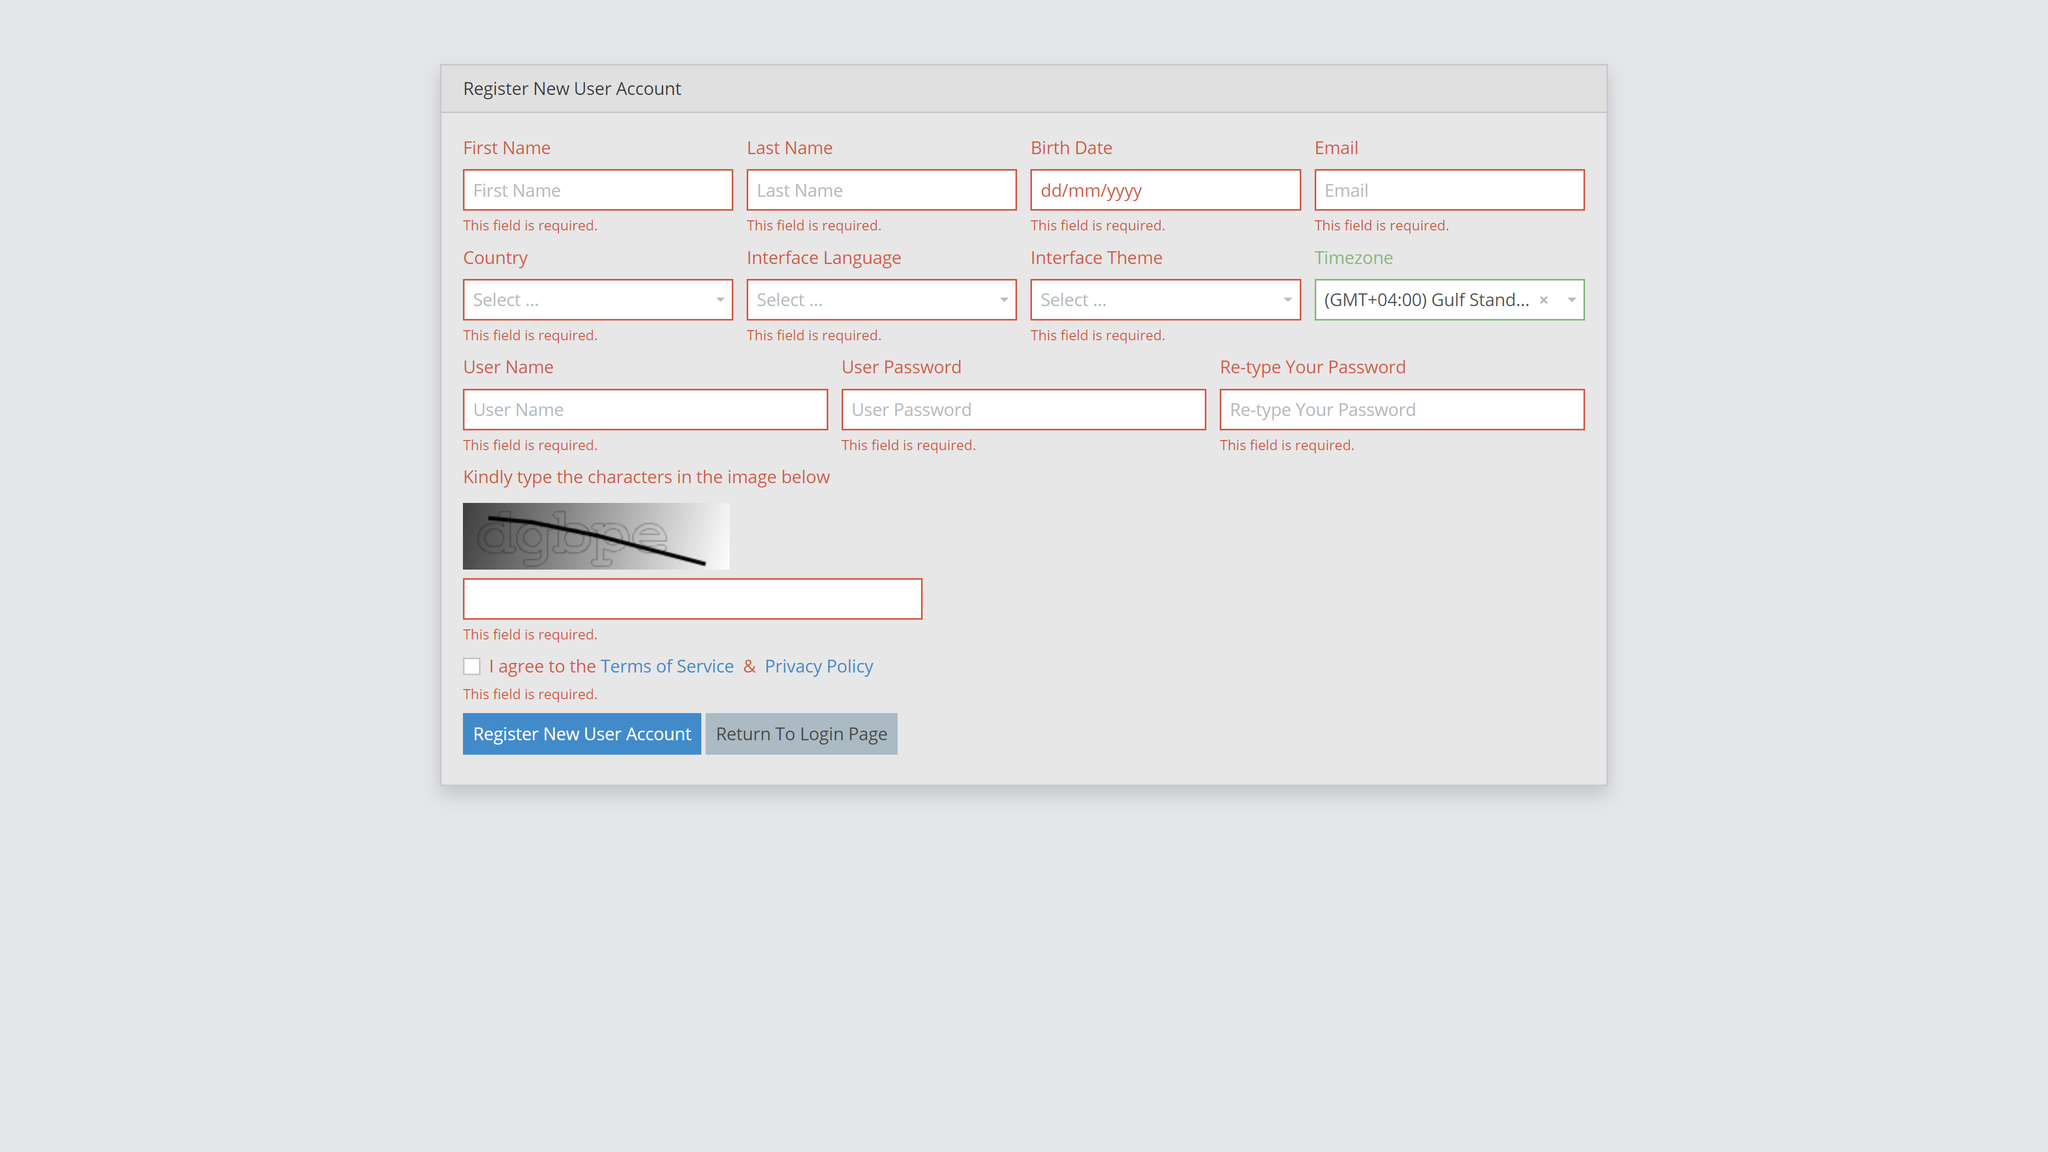This screenshot has width=2048, height=1152.
Task: Focus the captcha text entry field
Action: pos(691,598)
